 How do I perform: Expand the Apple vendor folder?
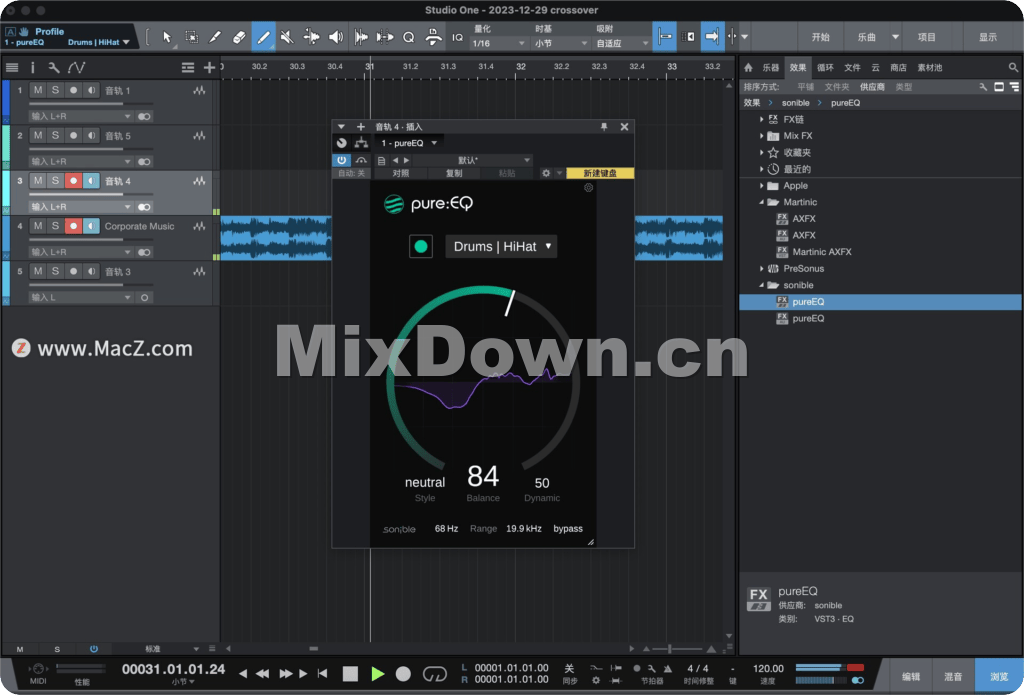(761, 186)
